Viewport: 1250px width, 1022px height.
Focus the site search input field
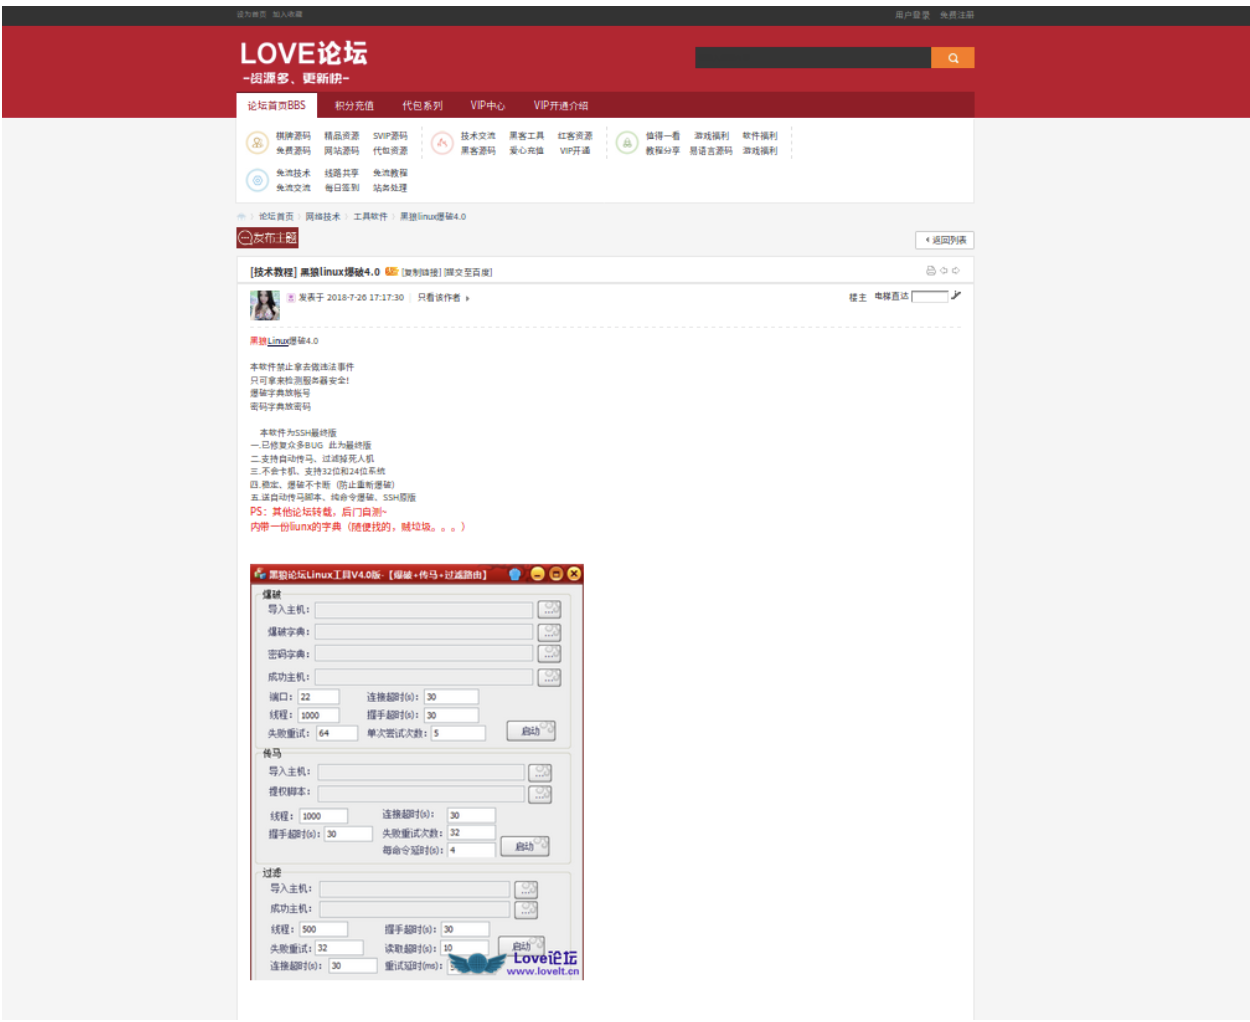(813, 58)
